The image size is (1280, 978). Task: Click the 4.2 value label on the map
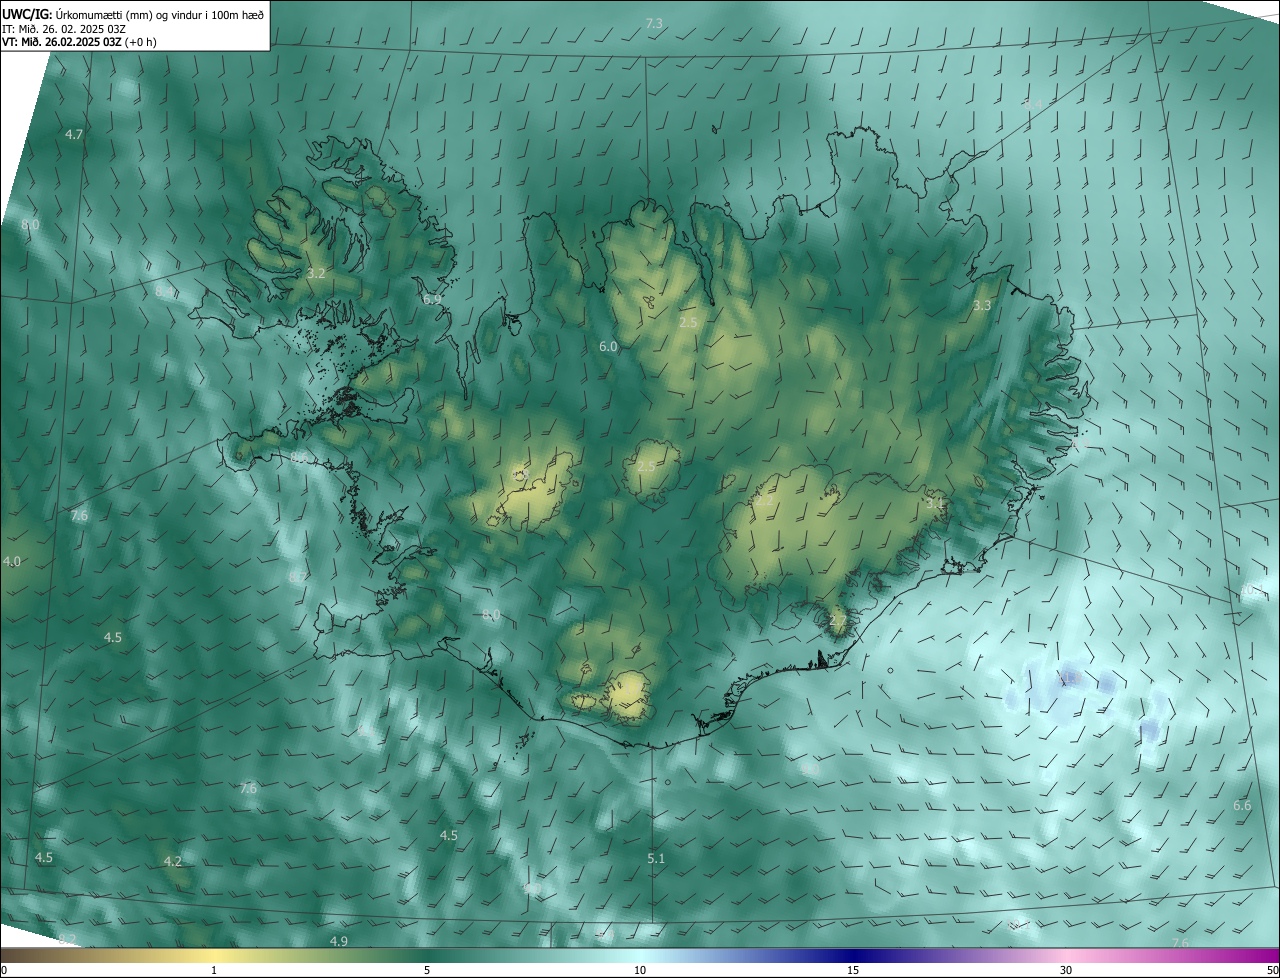[x=173, y=861]
